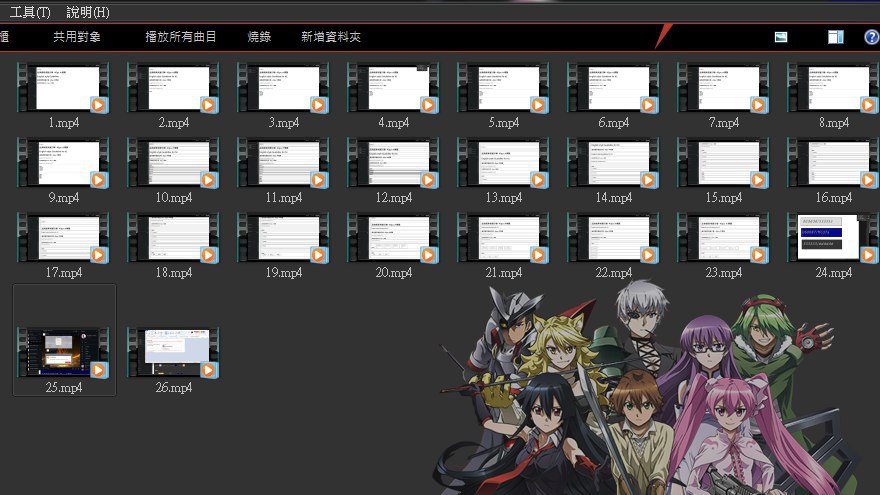Select the 5.mp4 video file icon
The width and height of the screenshot is (880, 495).
tap(503, 87)
